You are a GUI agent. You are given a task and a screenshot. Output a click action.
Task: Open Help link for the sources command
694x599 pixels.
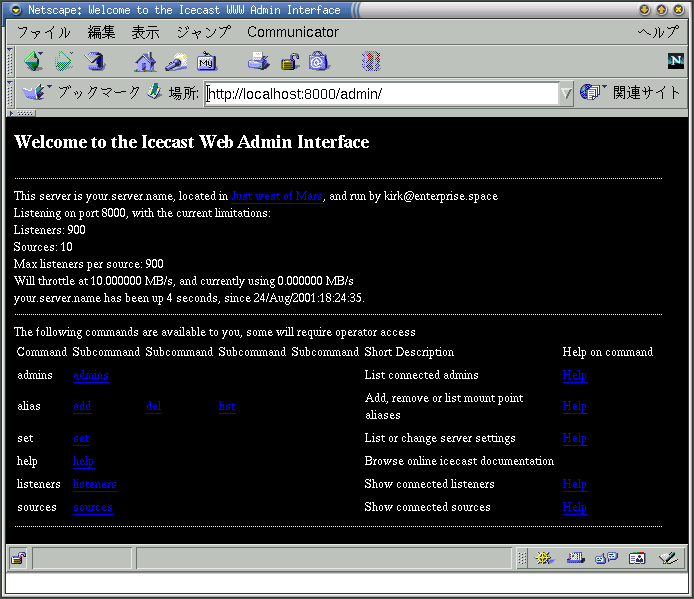tap(574, 507)
